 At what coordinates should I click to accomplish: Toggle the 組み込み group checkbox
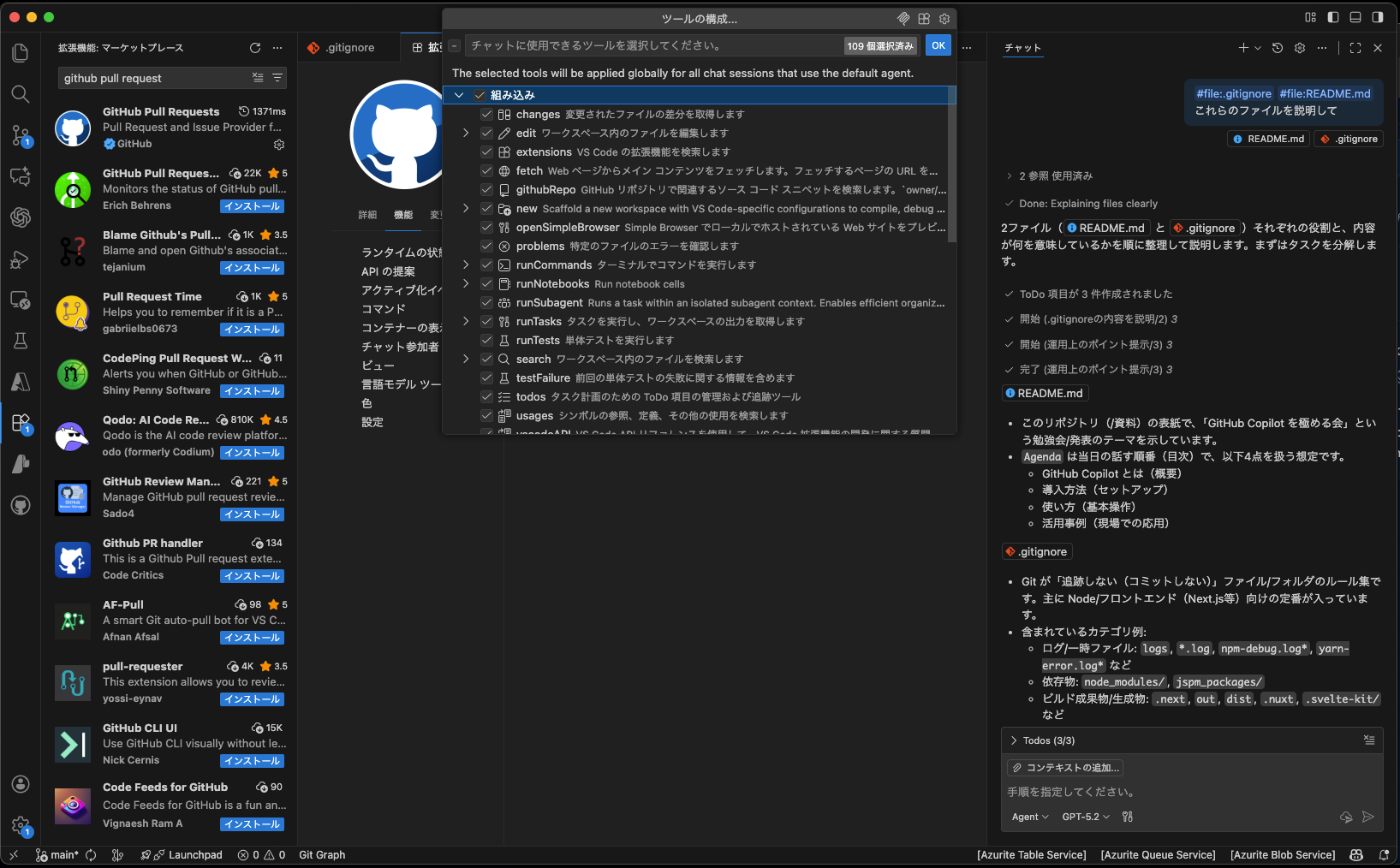(479, 95)
